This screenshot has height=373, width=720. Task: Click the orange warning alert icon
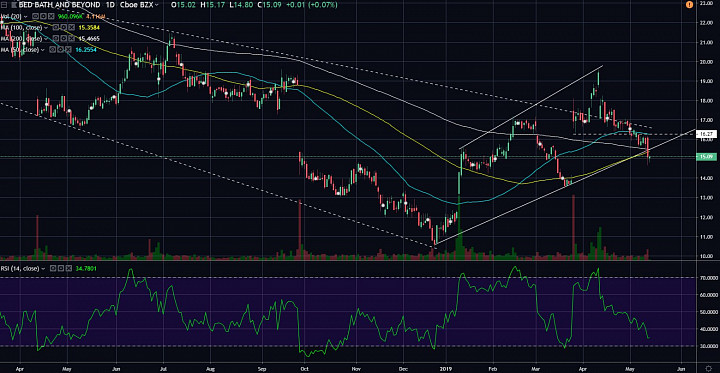coord(689,5)
